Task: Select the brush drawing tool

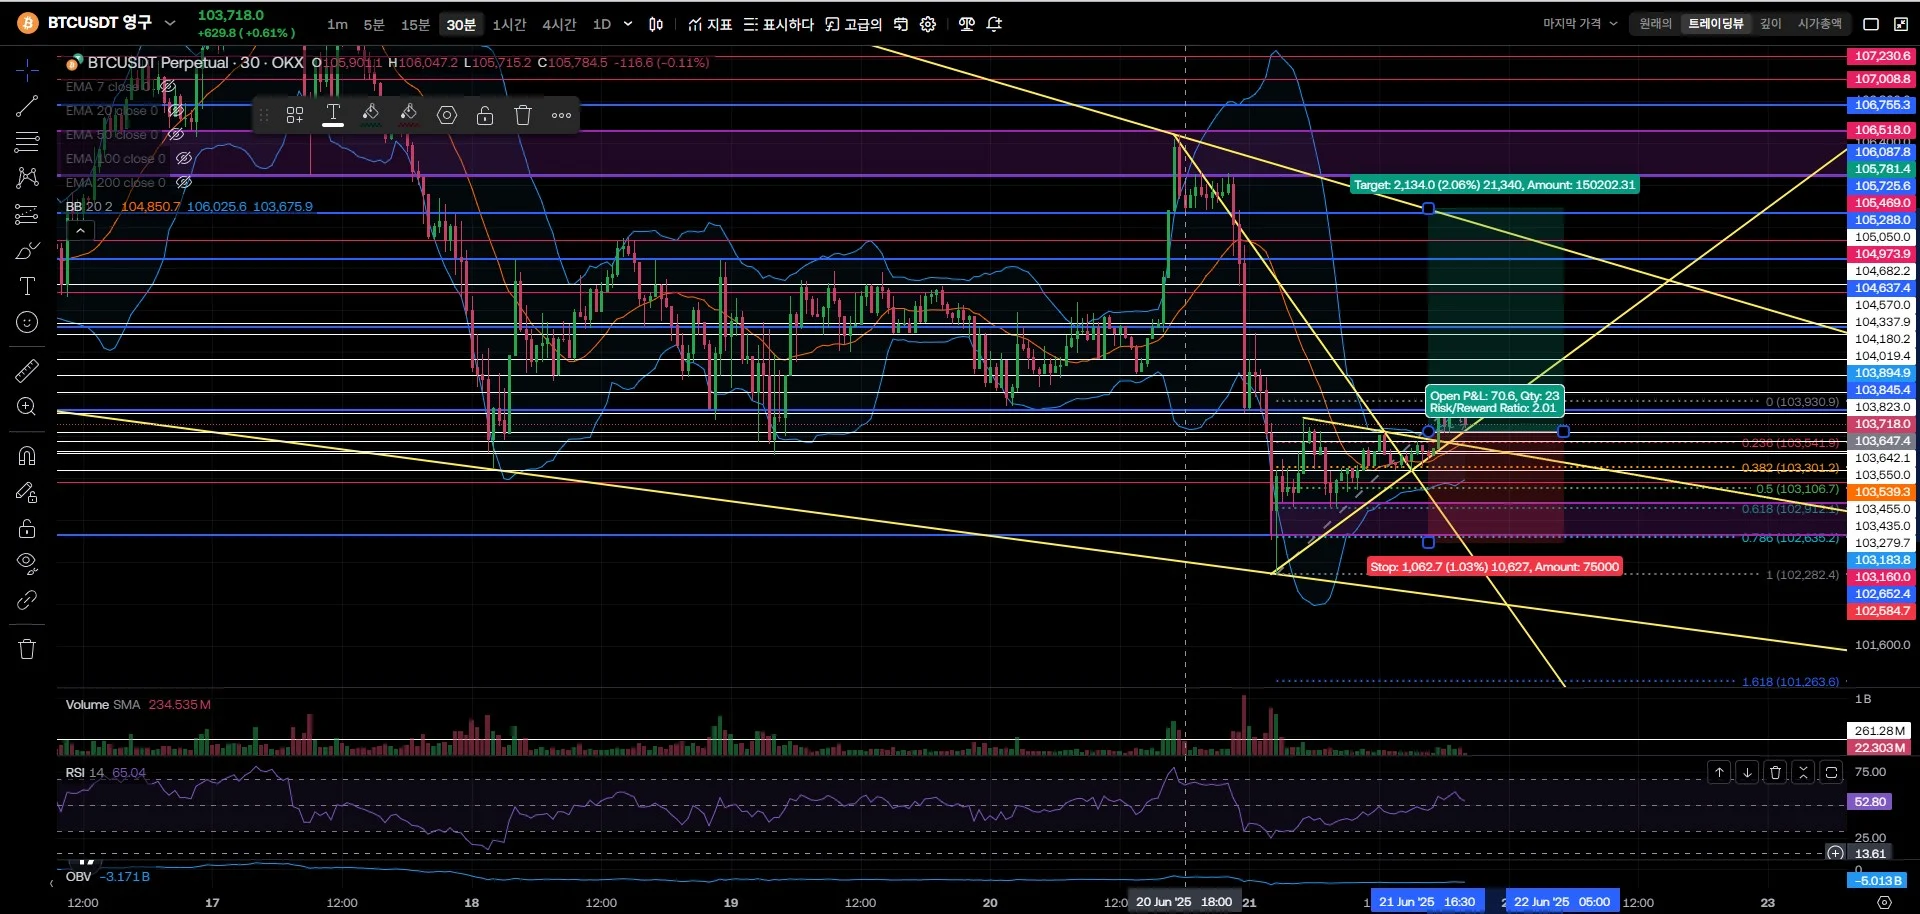Action: coord(27,250)
